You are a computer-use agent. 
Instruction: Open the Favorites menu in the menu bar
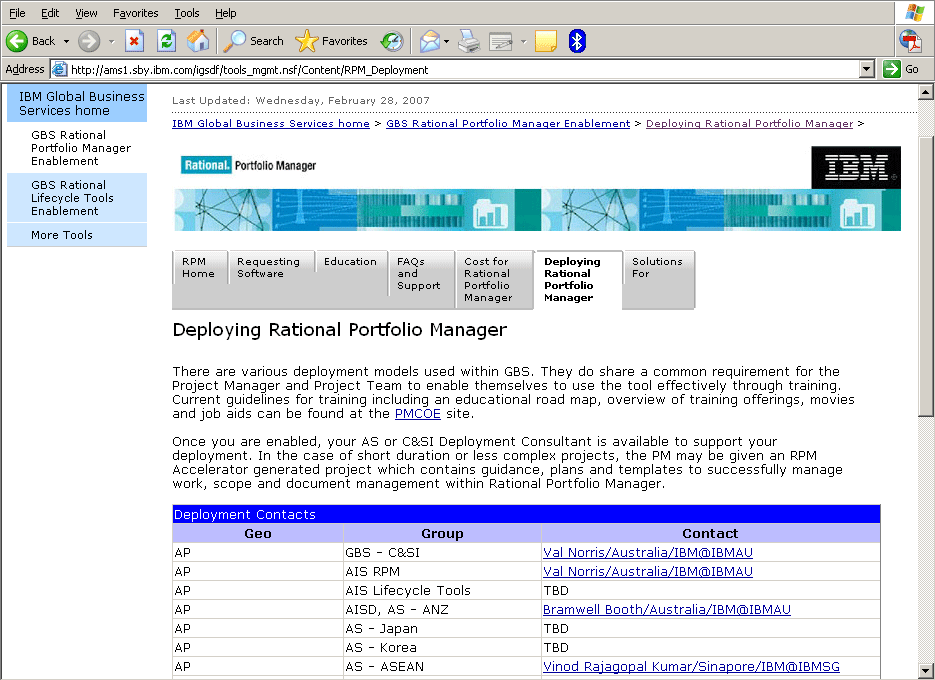(x=135, y=13)
